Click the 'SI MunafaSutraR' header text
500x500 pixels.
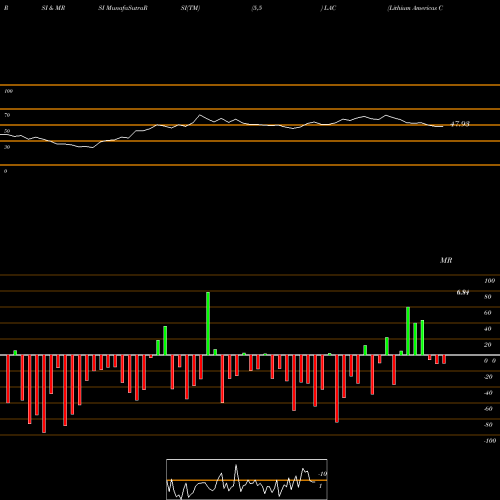123,8
